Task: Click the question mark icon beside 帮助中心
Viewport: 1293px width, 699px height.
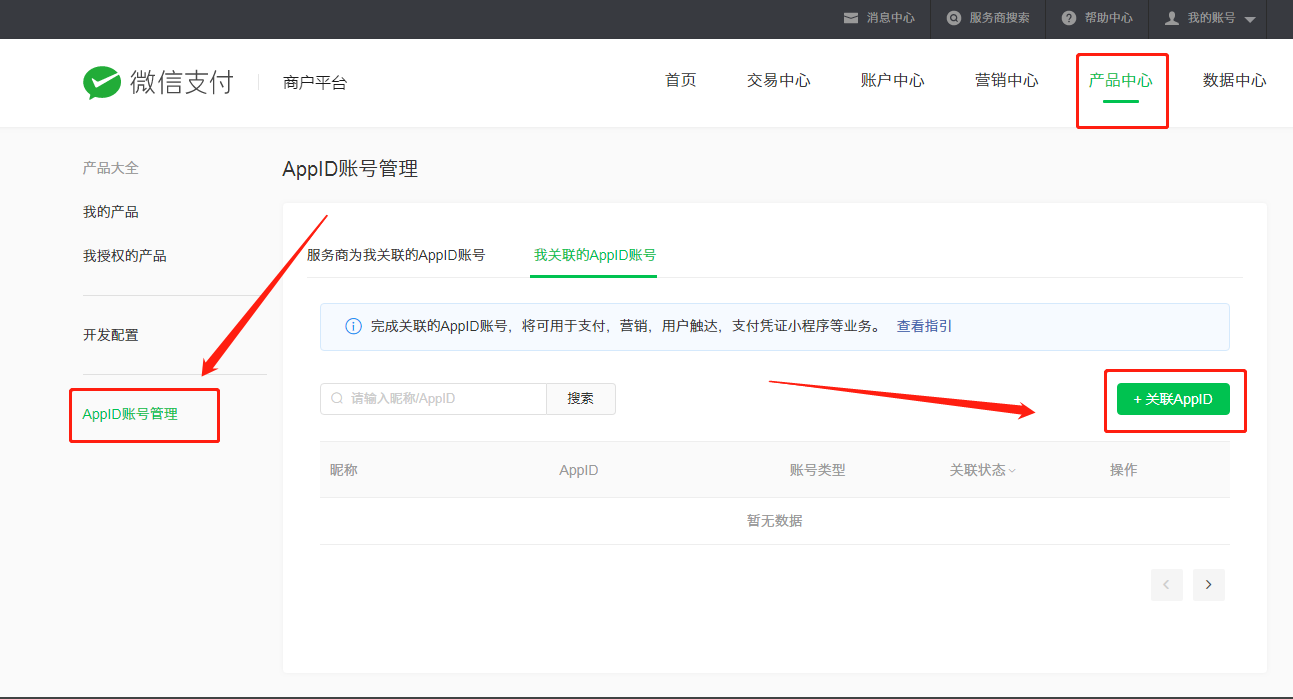Action: tap(1069, 18)
